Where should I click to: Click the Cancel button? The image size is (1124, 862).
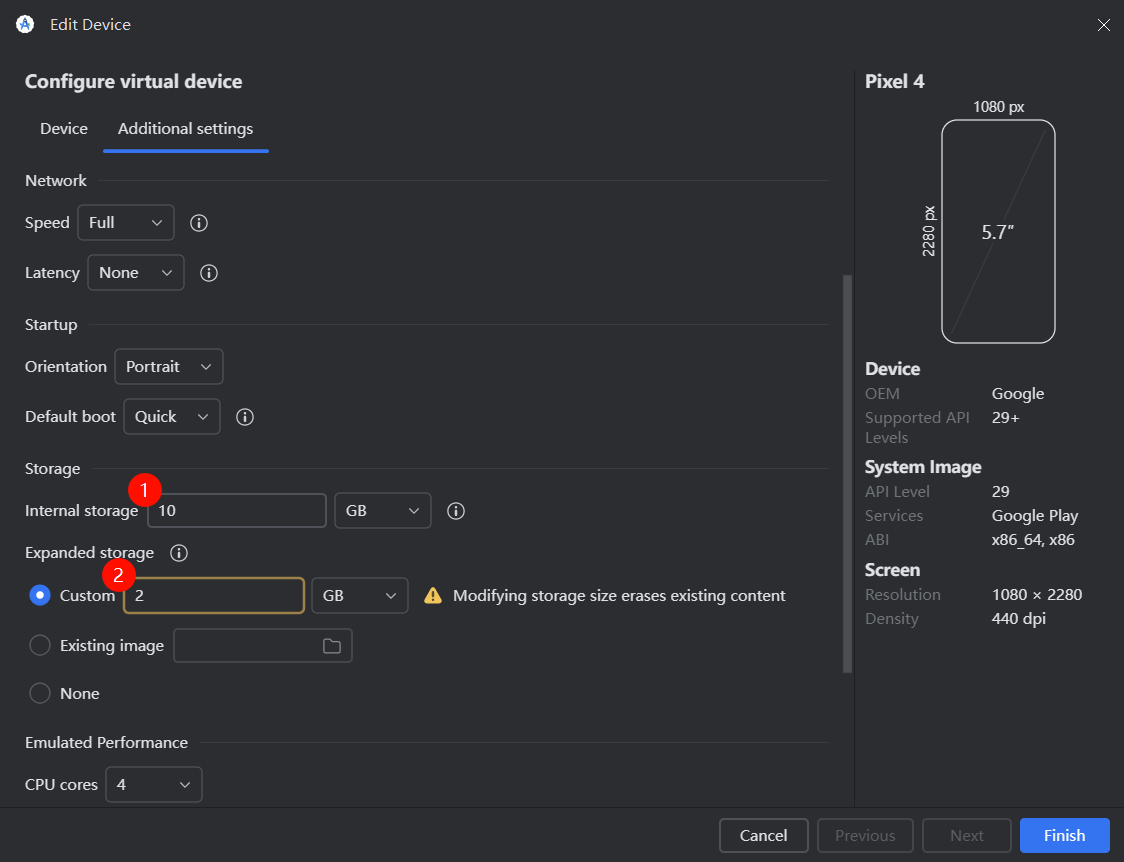763,835
